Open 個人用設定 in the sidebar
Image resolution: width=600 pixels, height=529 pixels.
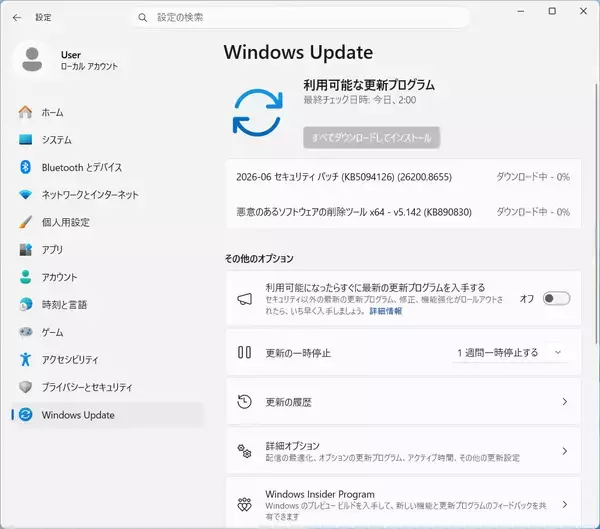108,222
